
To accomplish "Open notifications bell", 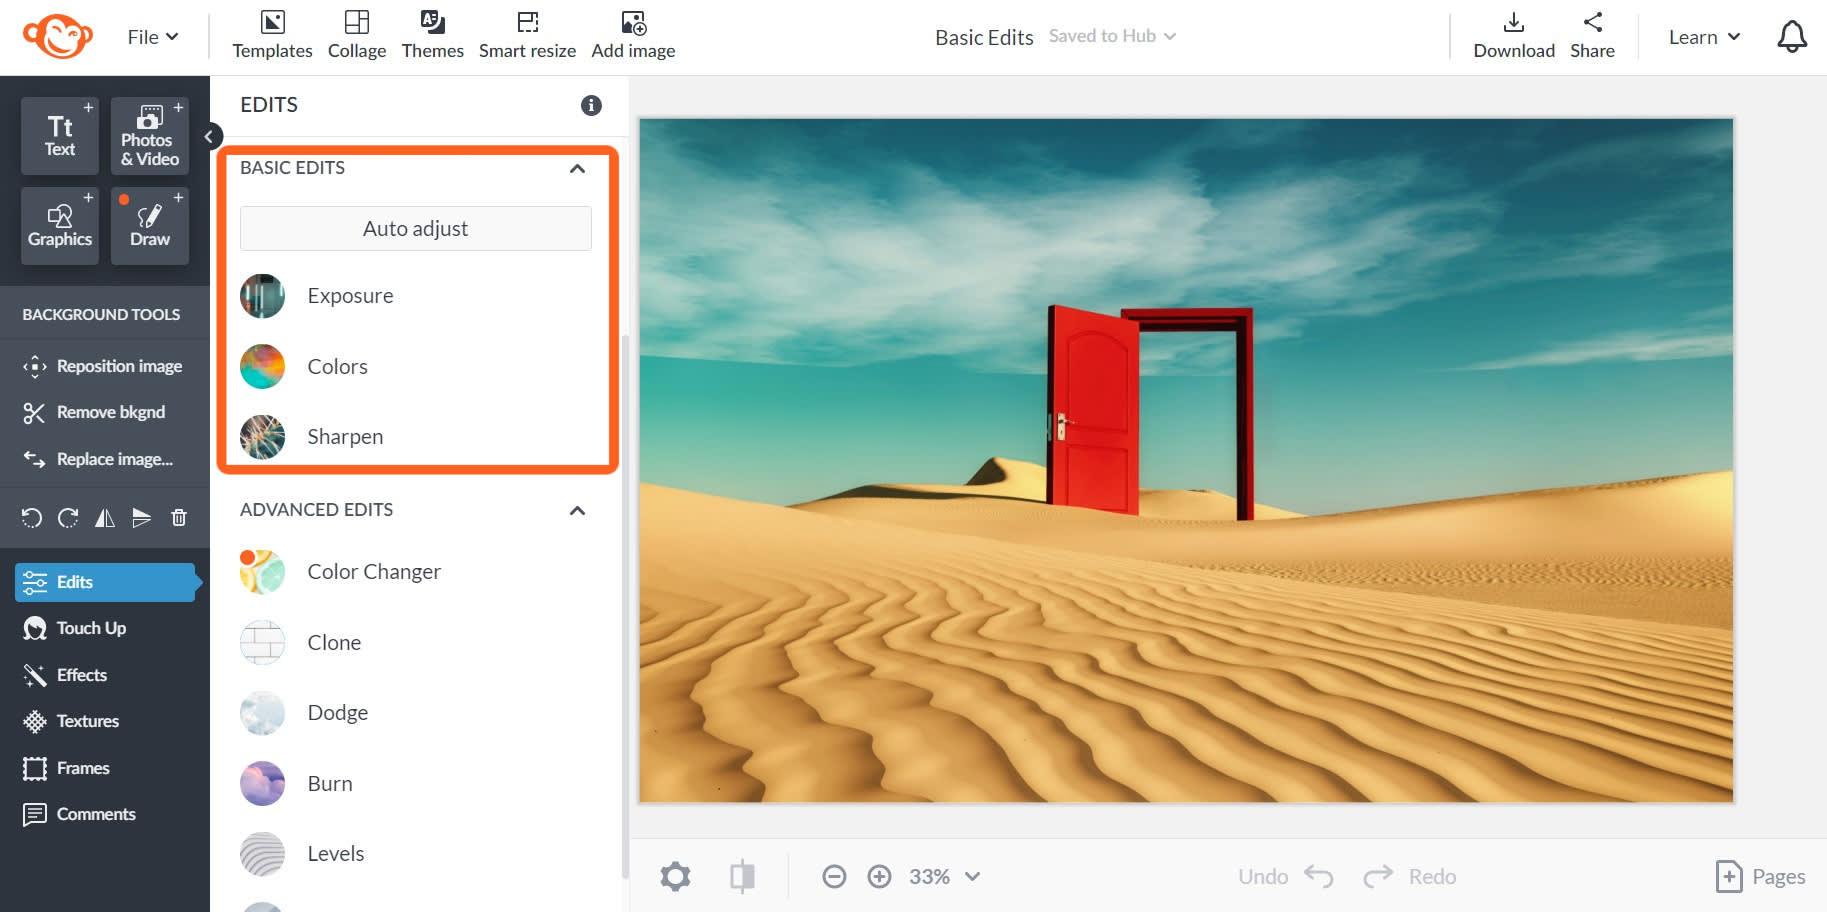I will pyautogui.click(x=1791, y=37).
